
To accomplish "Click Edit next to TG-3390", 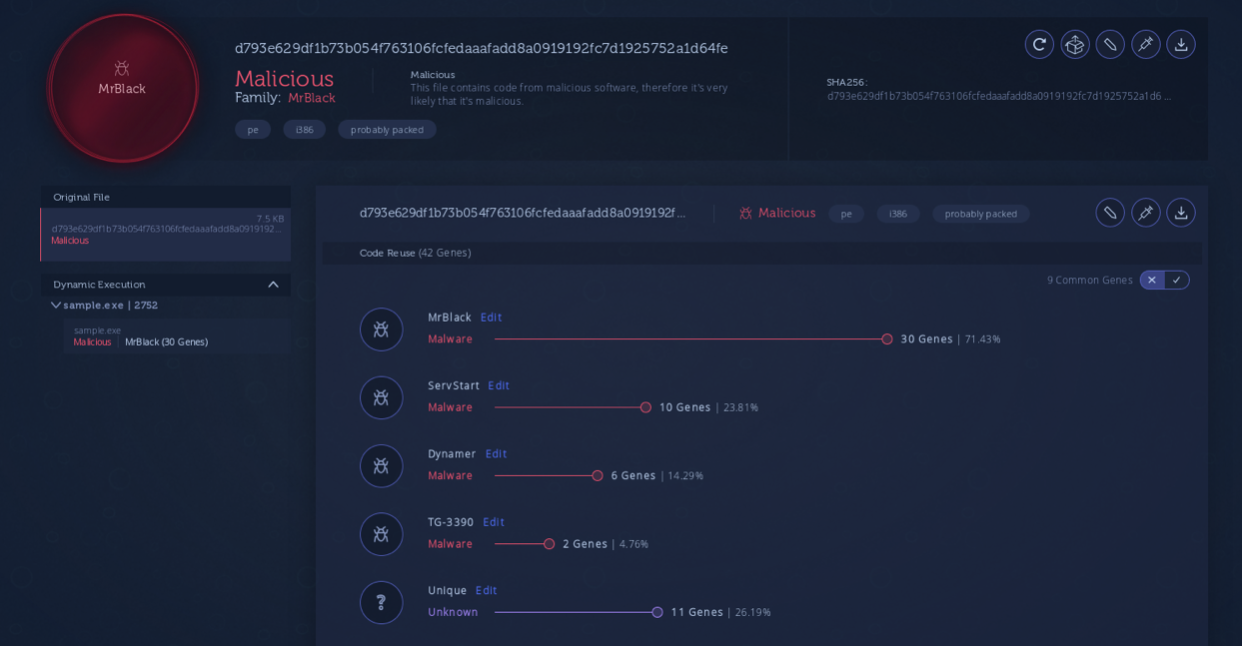I will 494,522.
